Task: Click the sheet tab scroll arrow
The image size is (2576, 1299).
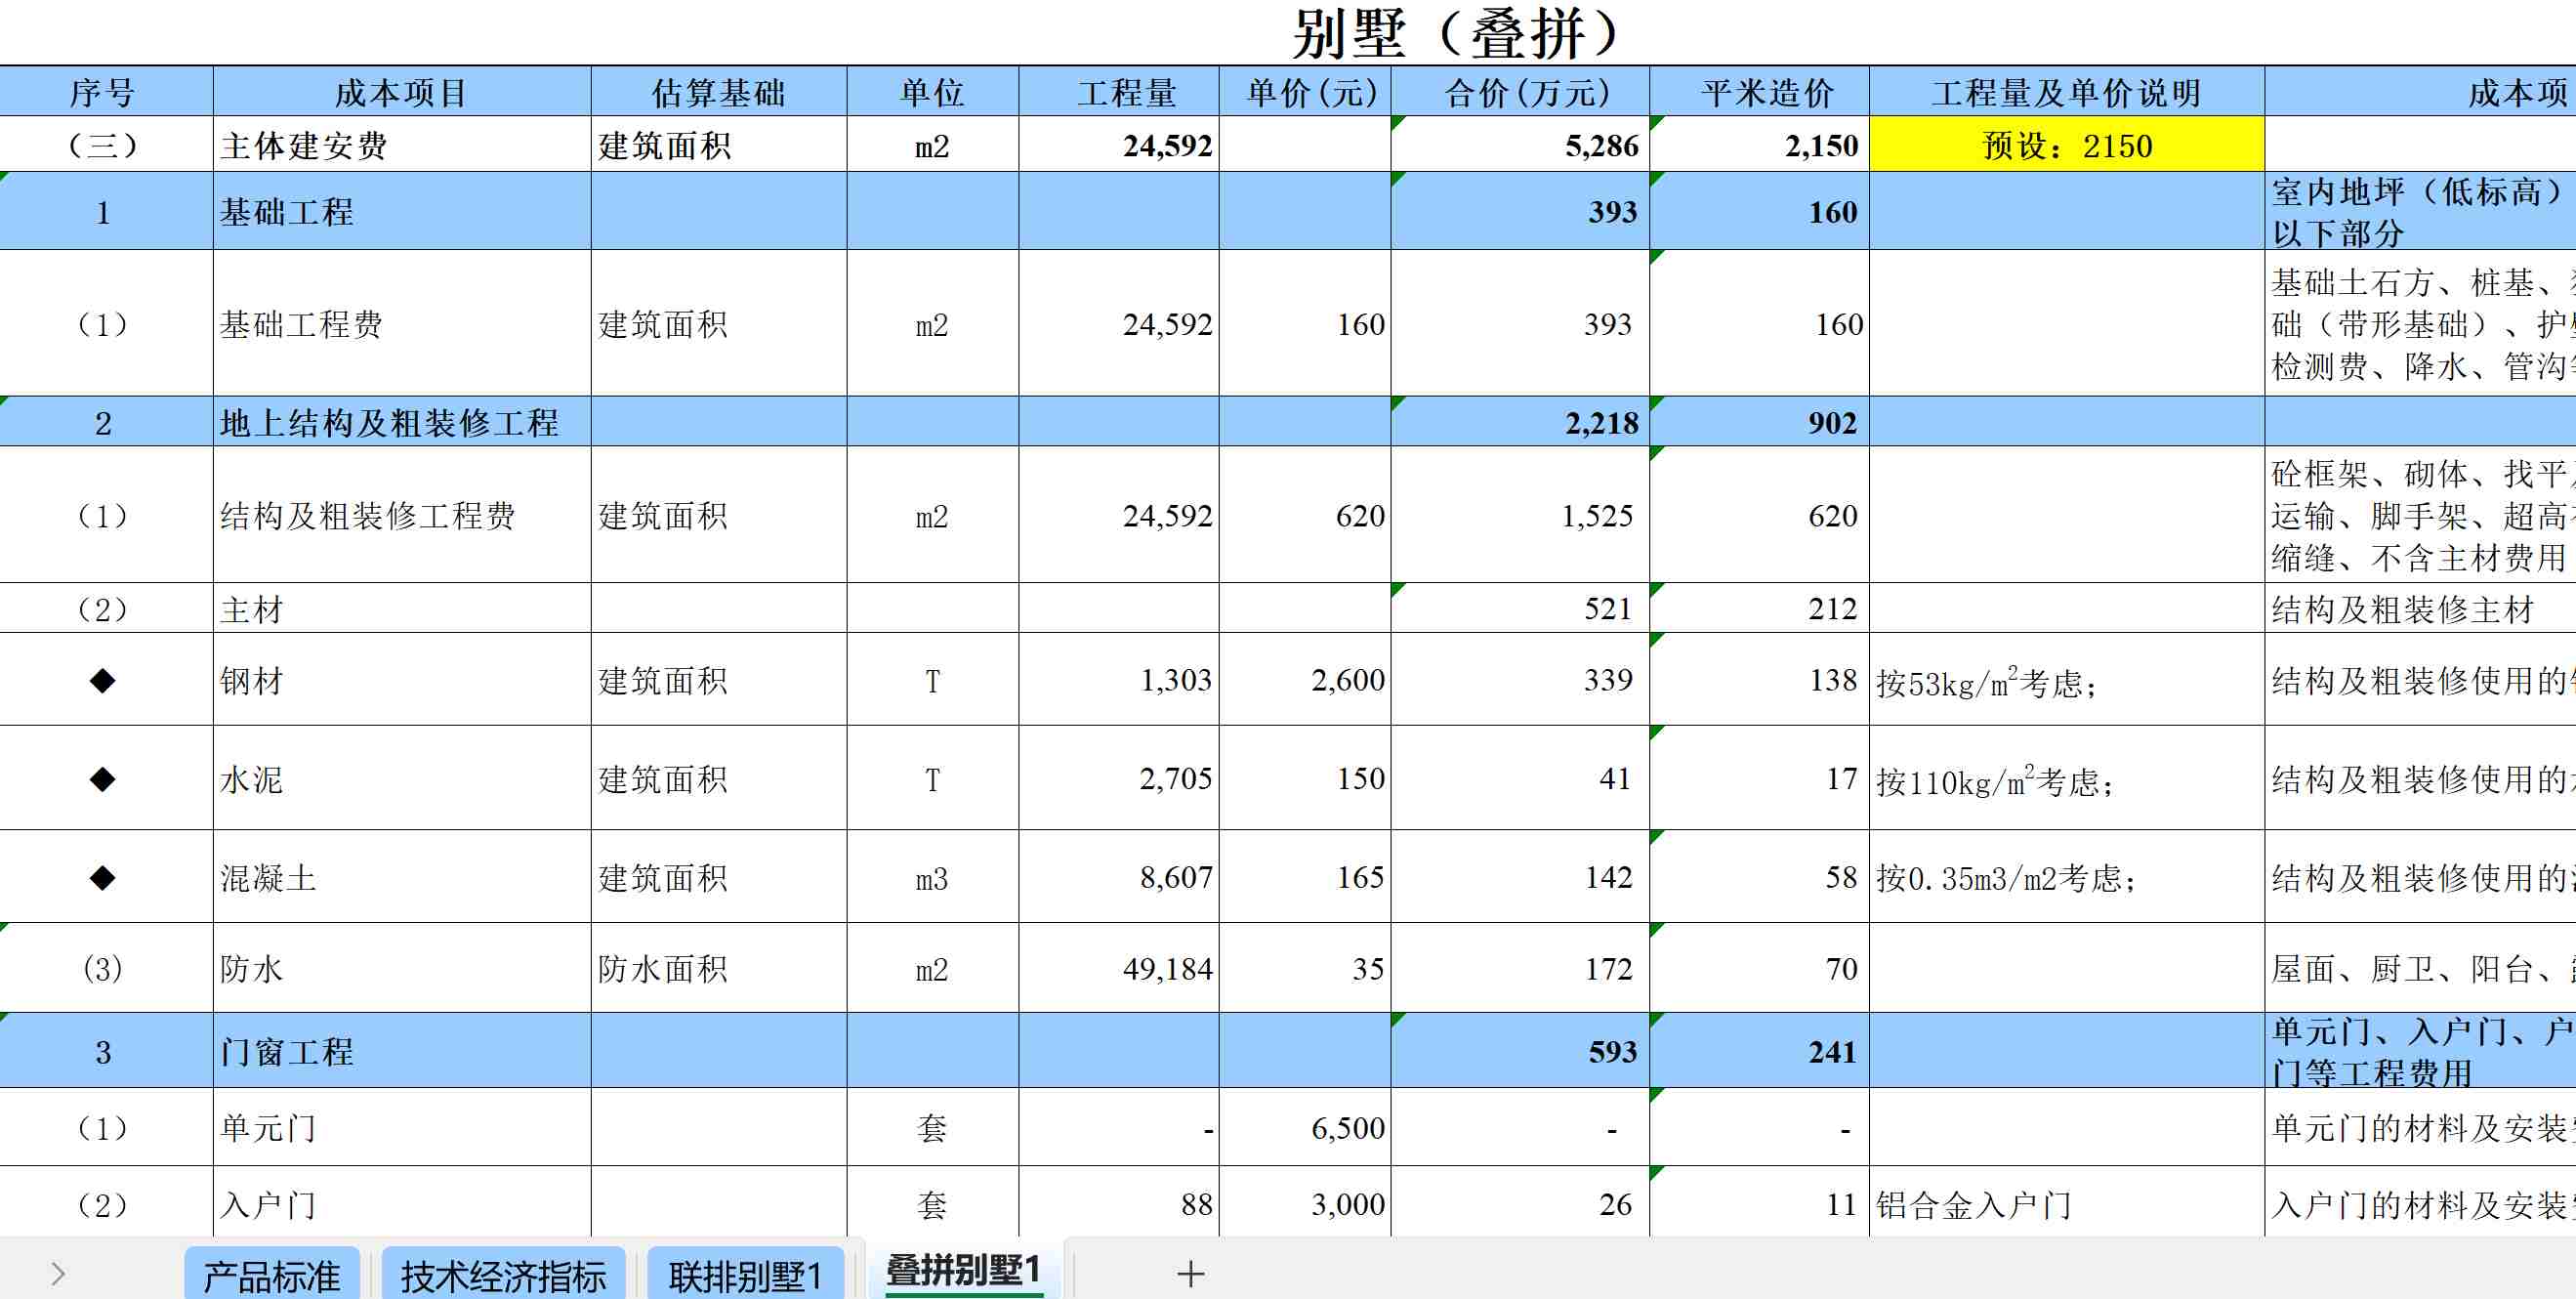Action: point(58,1274)
